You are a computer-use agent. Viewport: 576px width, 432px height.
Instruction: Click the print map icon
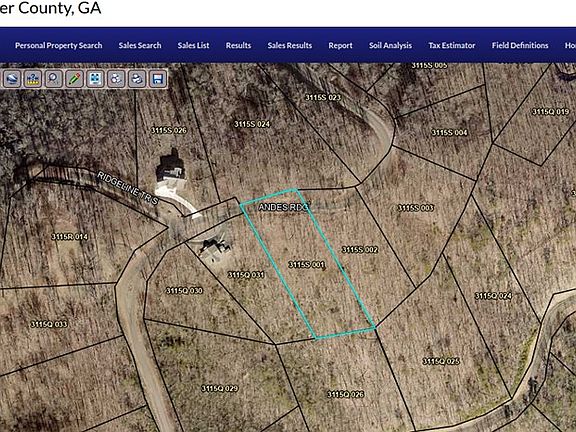pyautogui.click(x=137, y=79)
